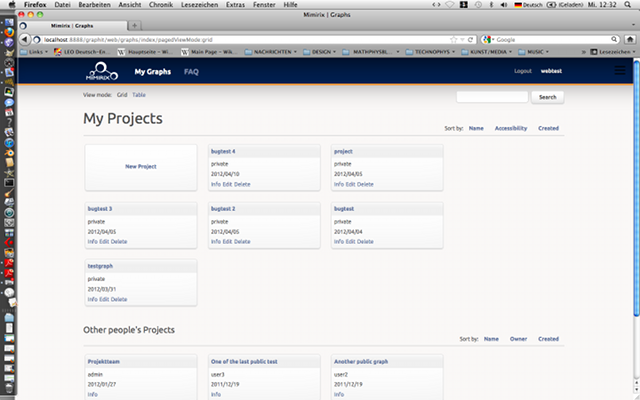Open the Main Page Wikipedia bookmark
Image resolution: width=640 pixels, height=400 pixels.
209,52
